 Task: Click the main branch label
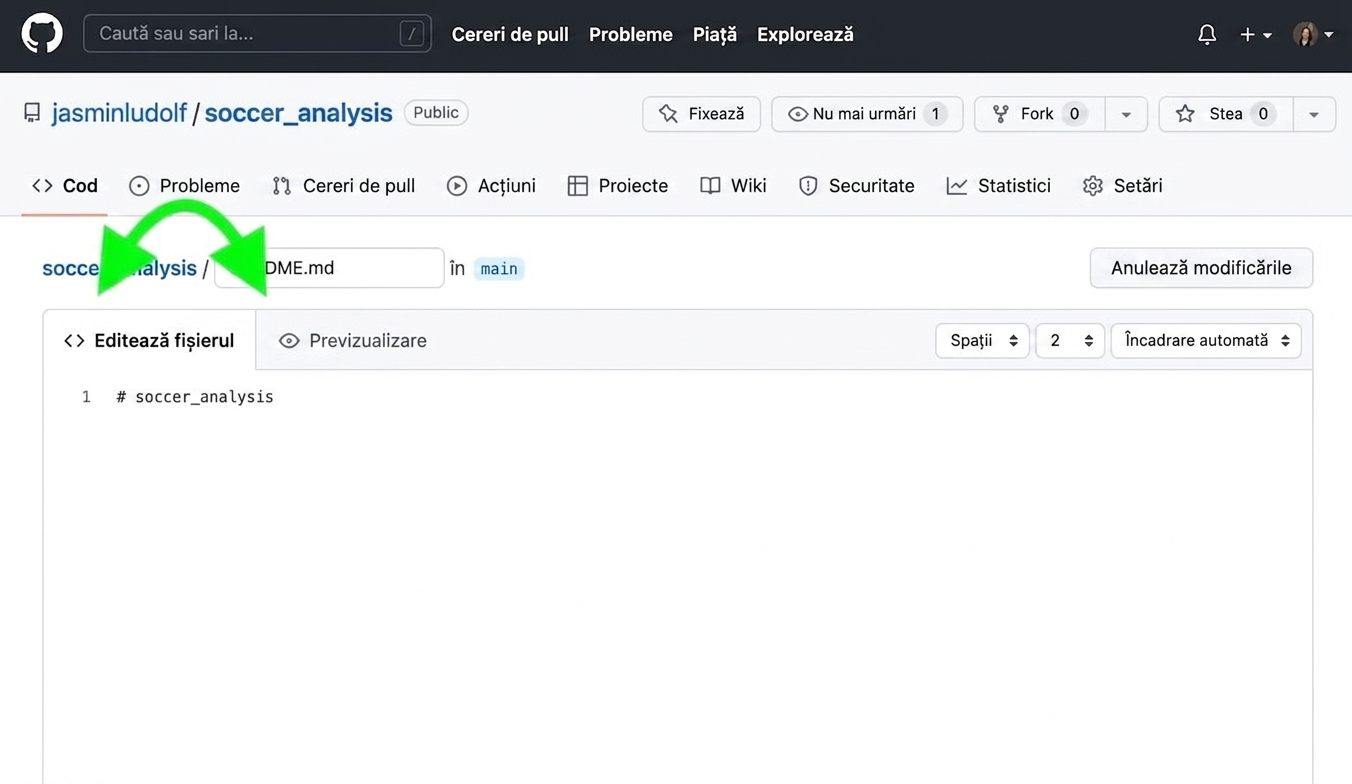tap(499, 268)
